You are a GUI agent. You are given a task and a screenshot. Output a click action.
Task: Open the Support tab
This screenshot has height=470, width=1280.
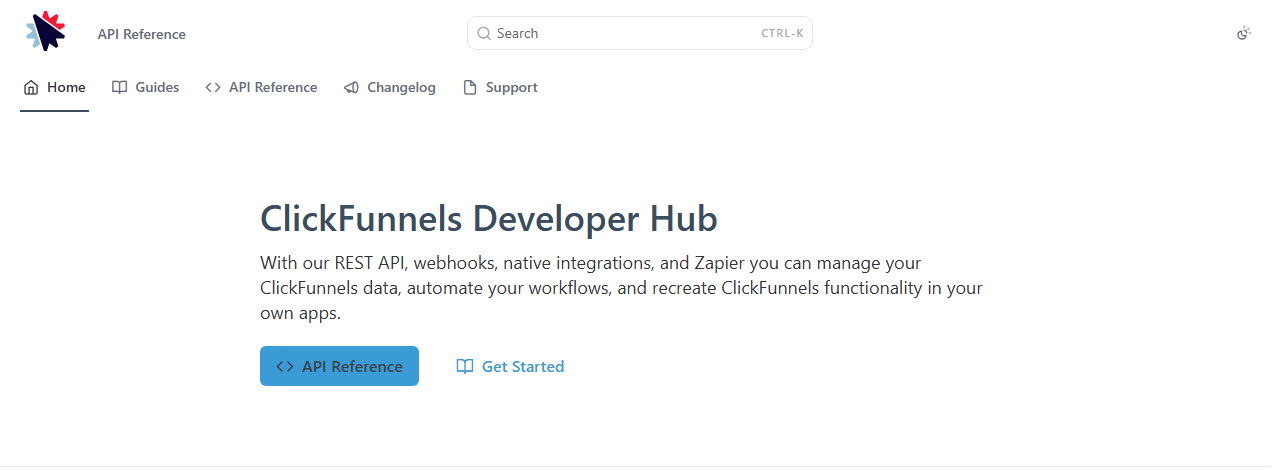coord(500,88)
